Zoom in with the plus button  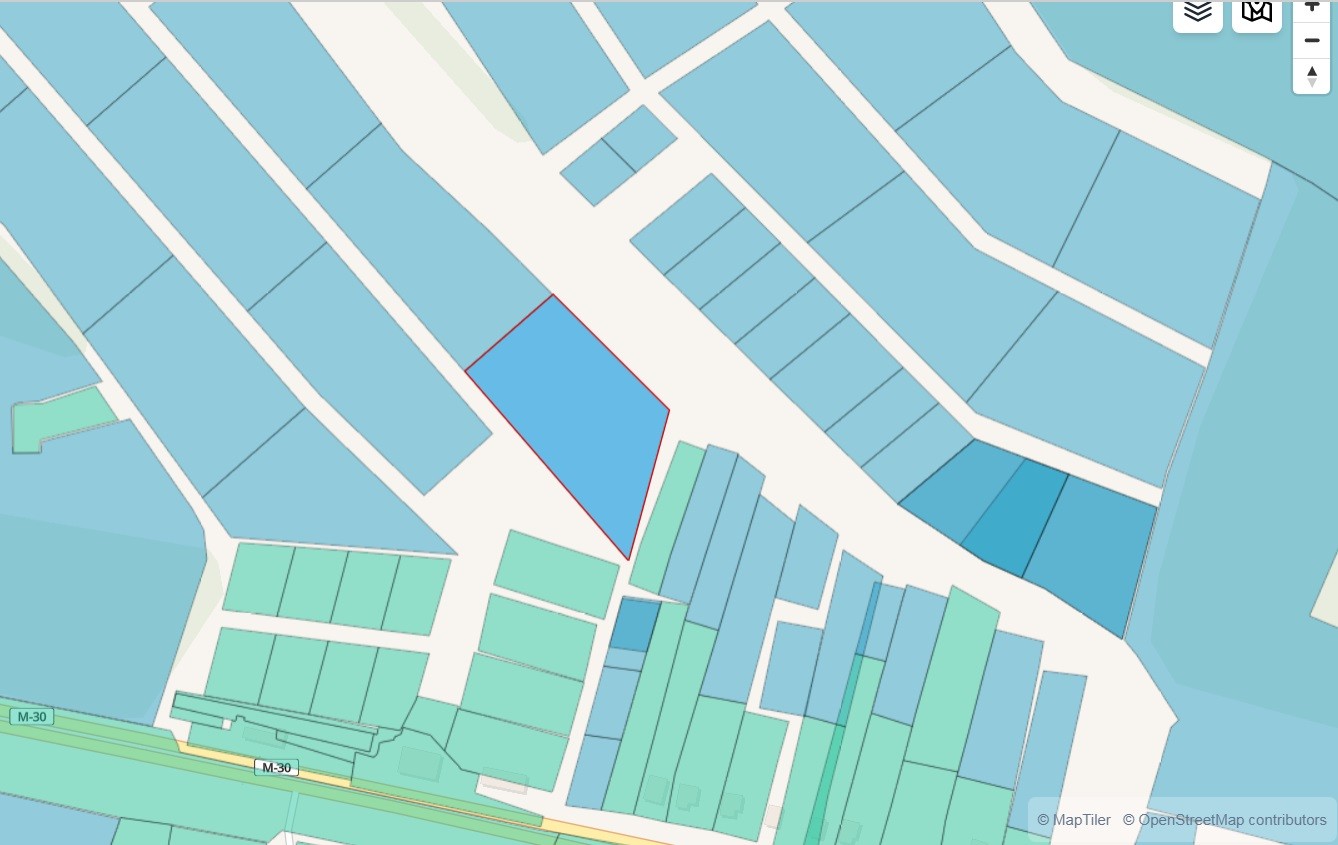click(x=1311, y=8)
